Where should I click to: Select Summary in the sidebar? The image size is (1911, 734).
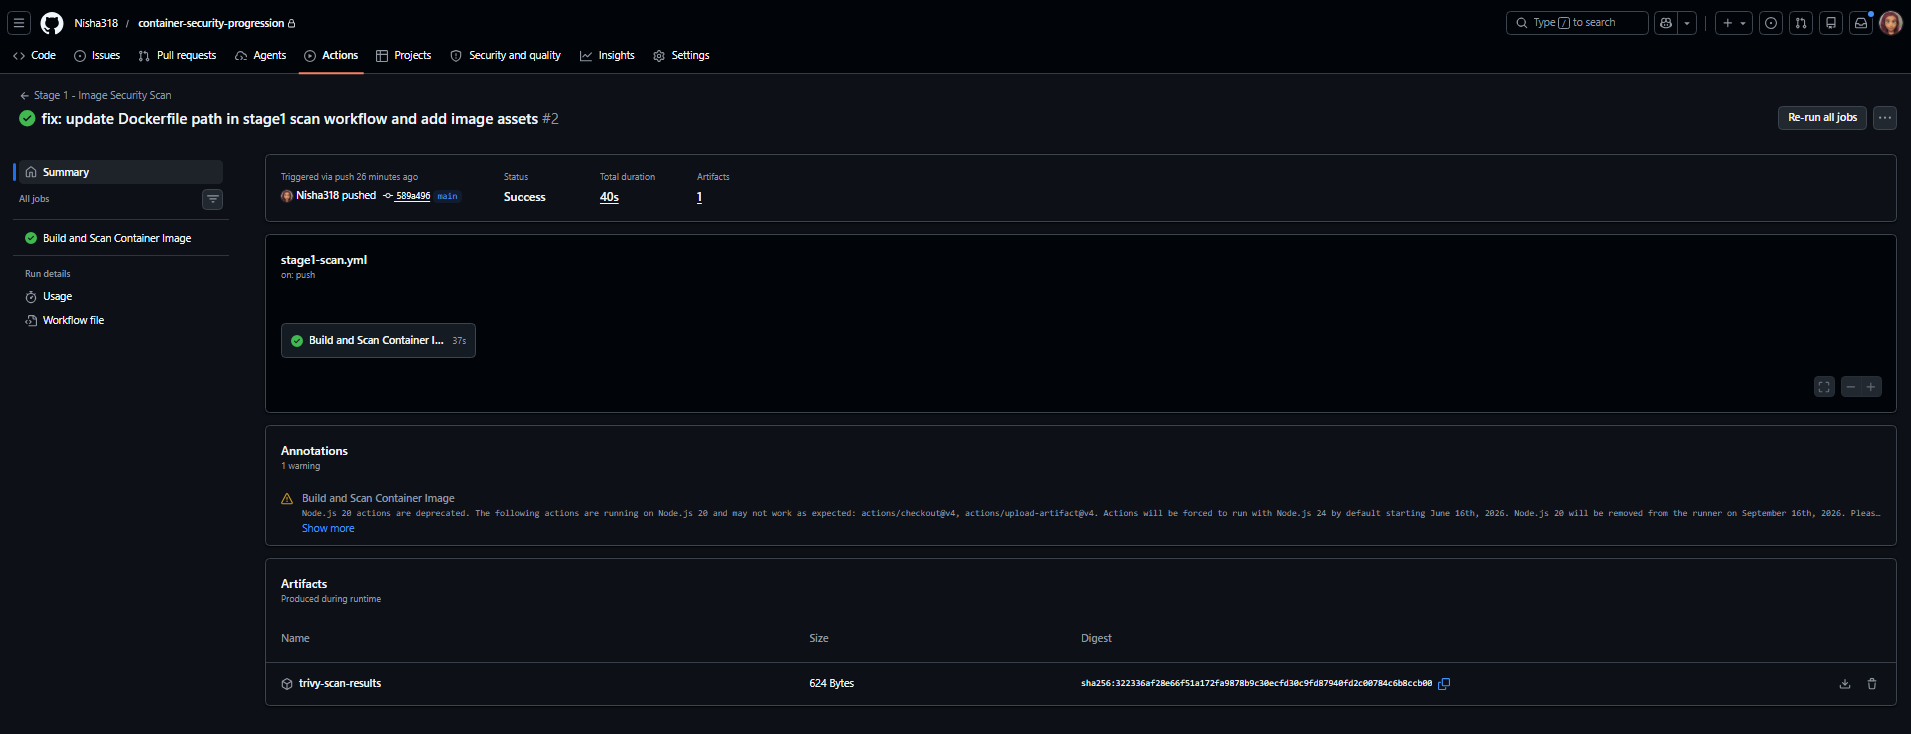point(119,172)
